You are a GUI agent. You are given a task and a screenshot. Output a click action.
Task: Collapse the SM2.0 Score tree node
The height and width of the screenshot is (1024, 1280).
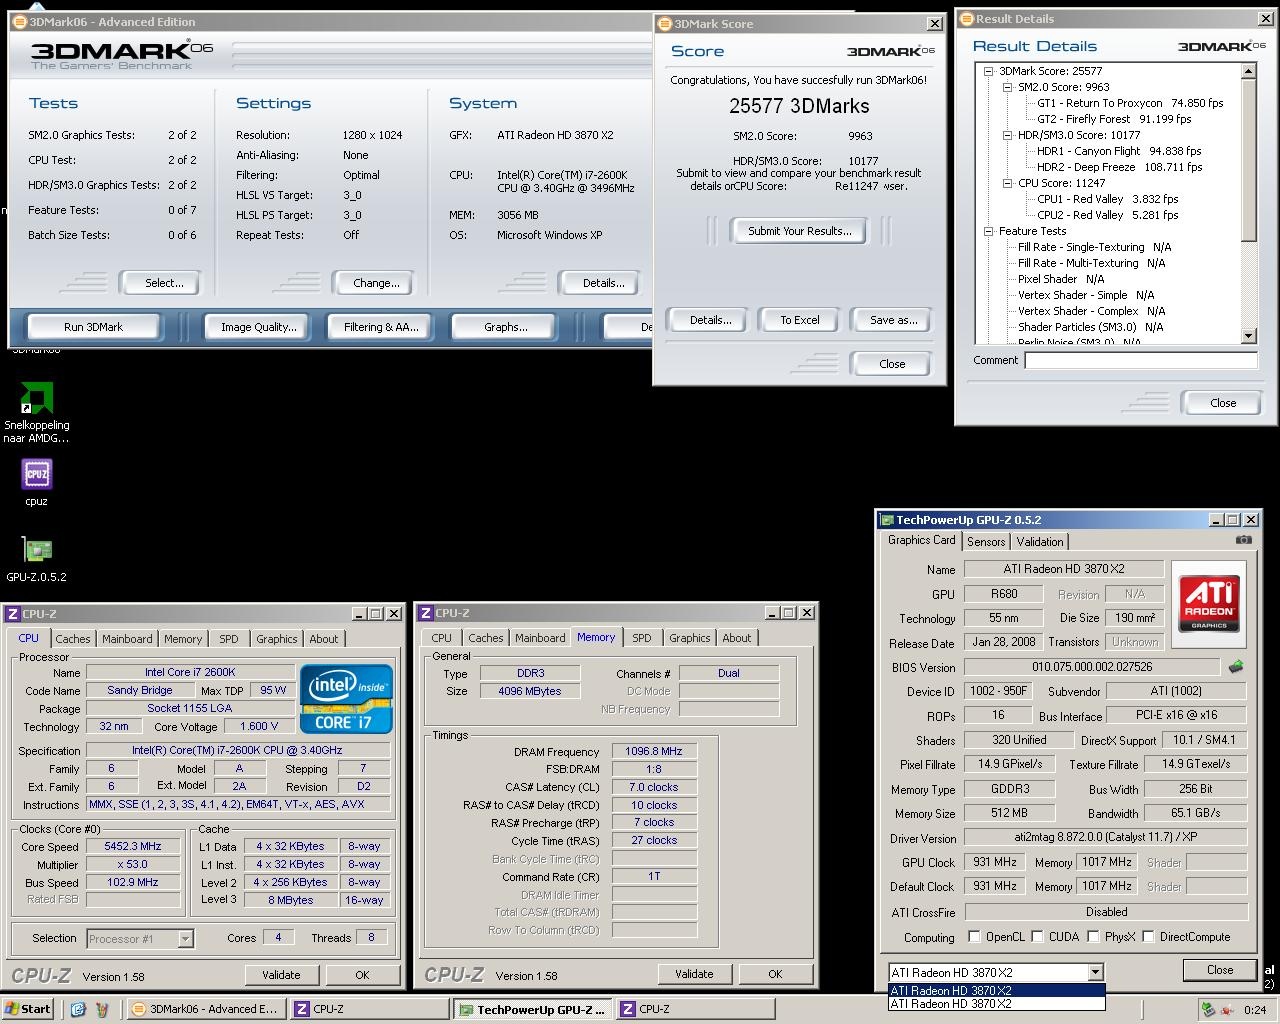tap(1007, 87)
